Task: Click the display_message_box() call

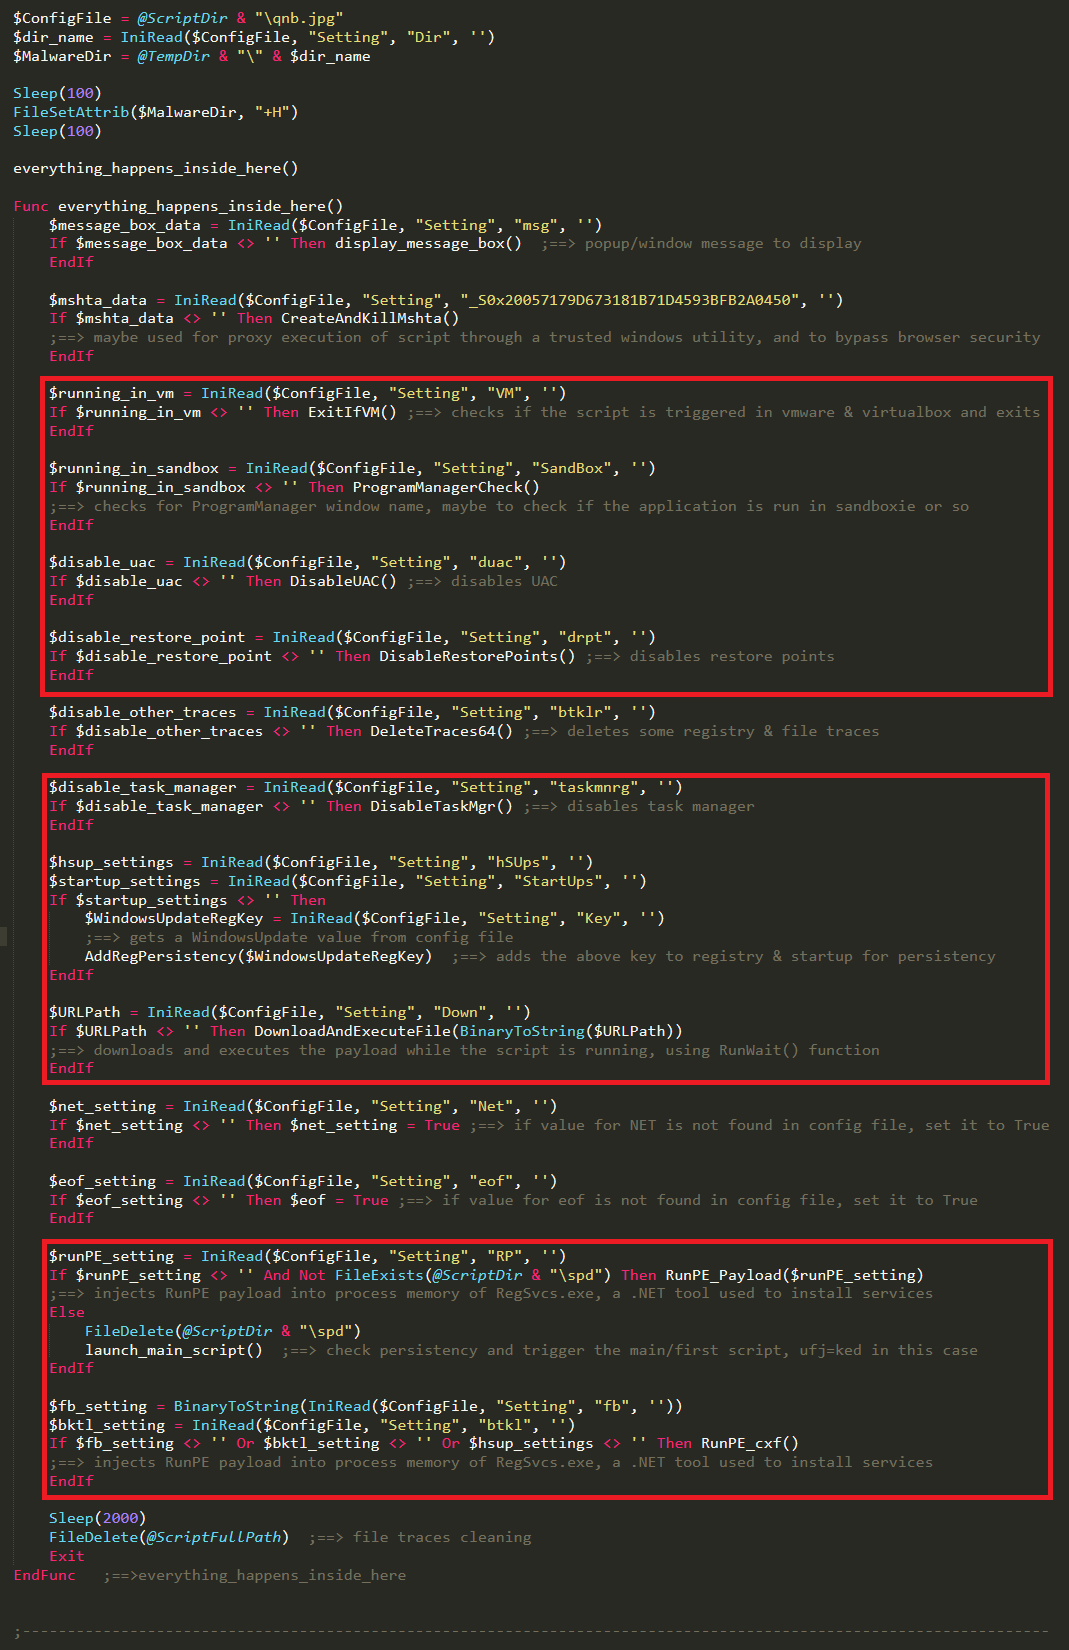Action: (x=428, y=243)
